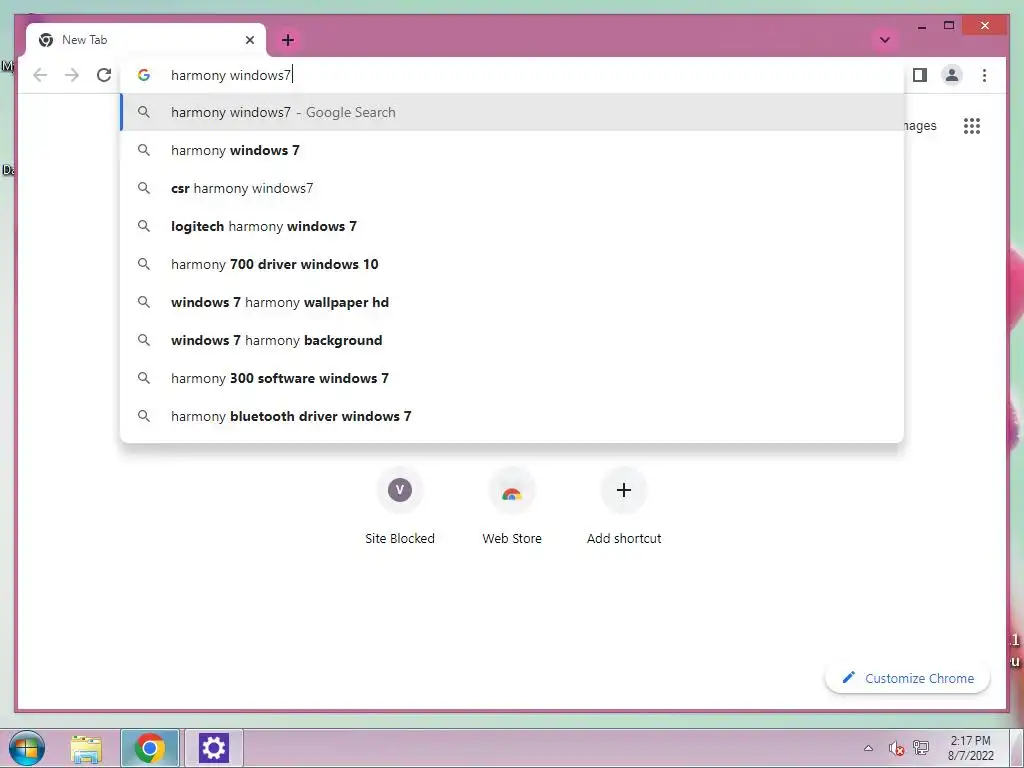1024x768 pixels.
Task: Open the side panel icon
Action: point(920,75)
